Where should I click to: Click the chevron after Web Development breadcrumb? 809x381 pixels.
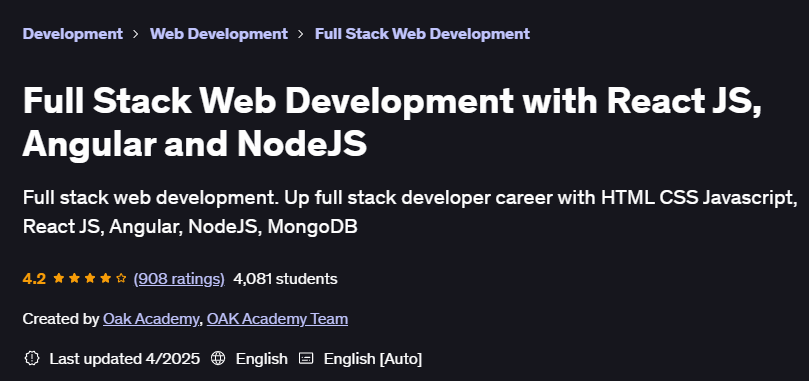pos(301,34)
